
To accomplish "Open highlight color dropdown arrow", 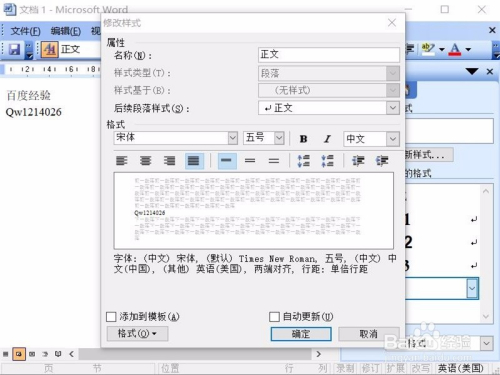I will (442, 50).
